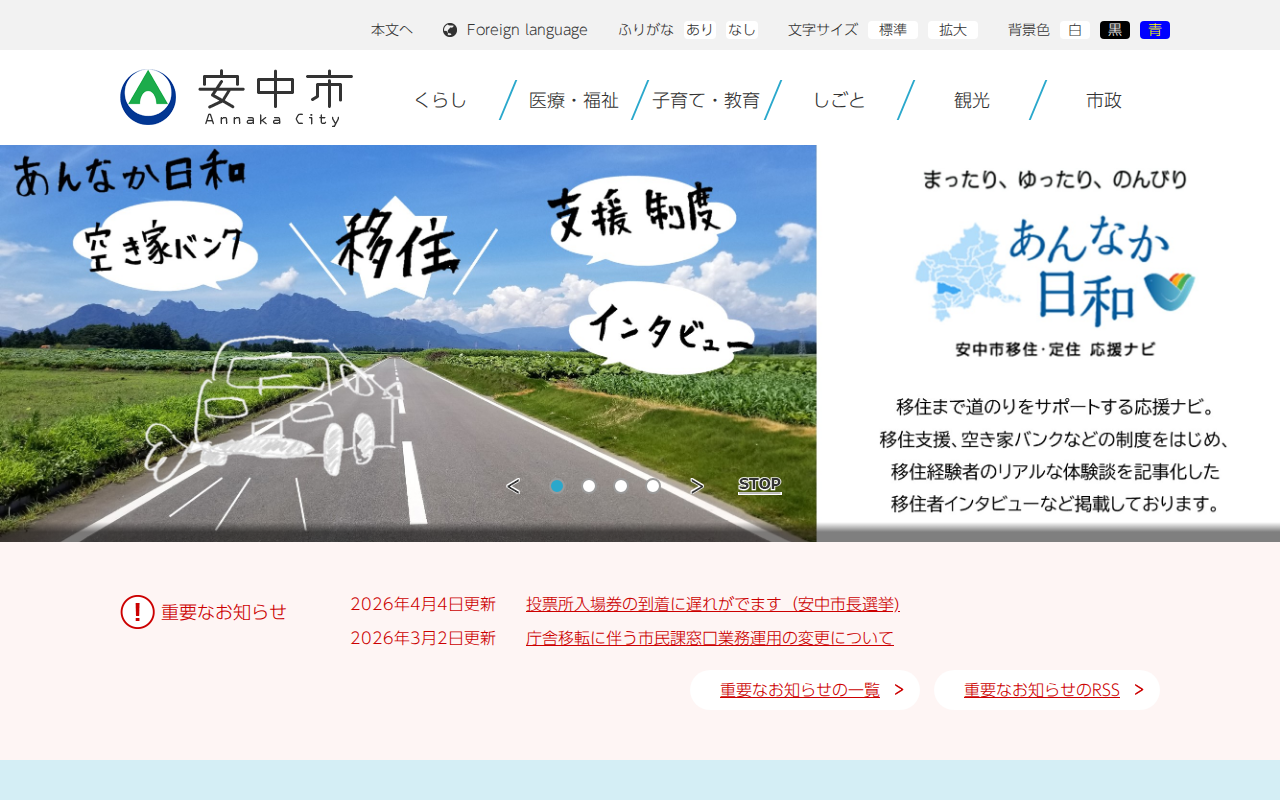Open the 観光 navigation menu

point(971,99)
